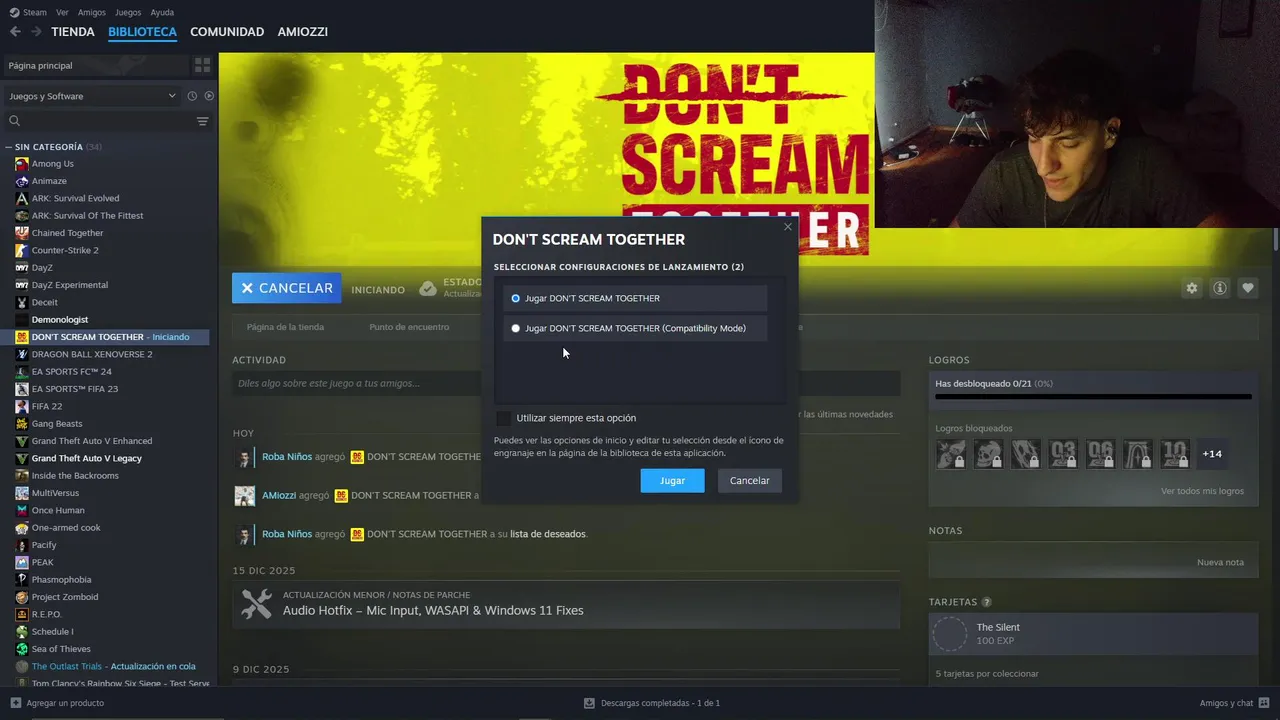
Task: Click the forward navigation arrow
Action: click(36, 32)
